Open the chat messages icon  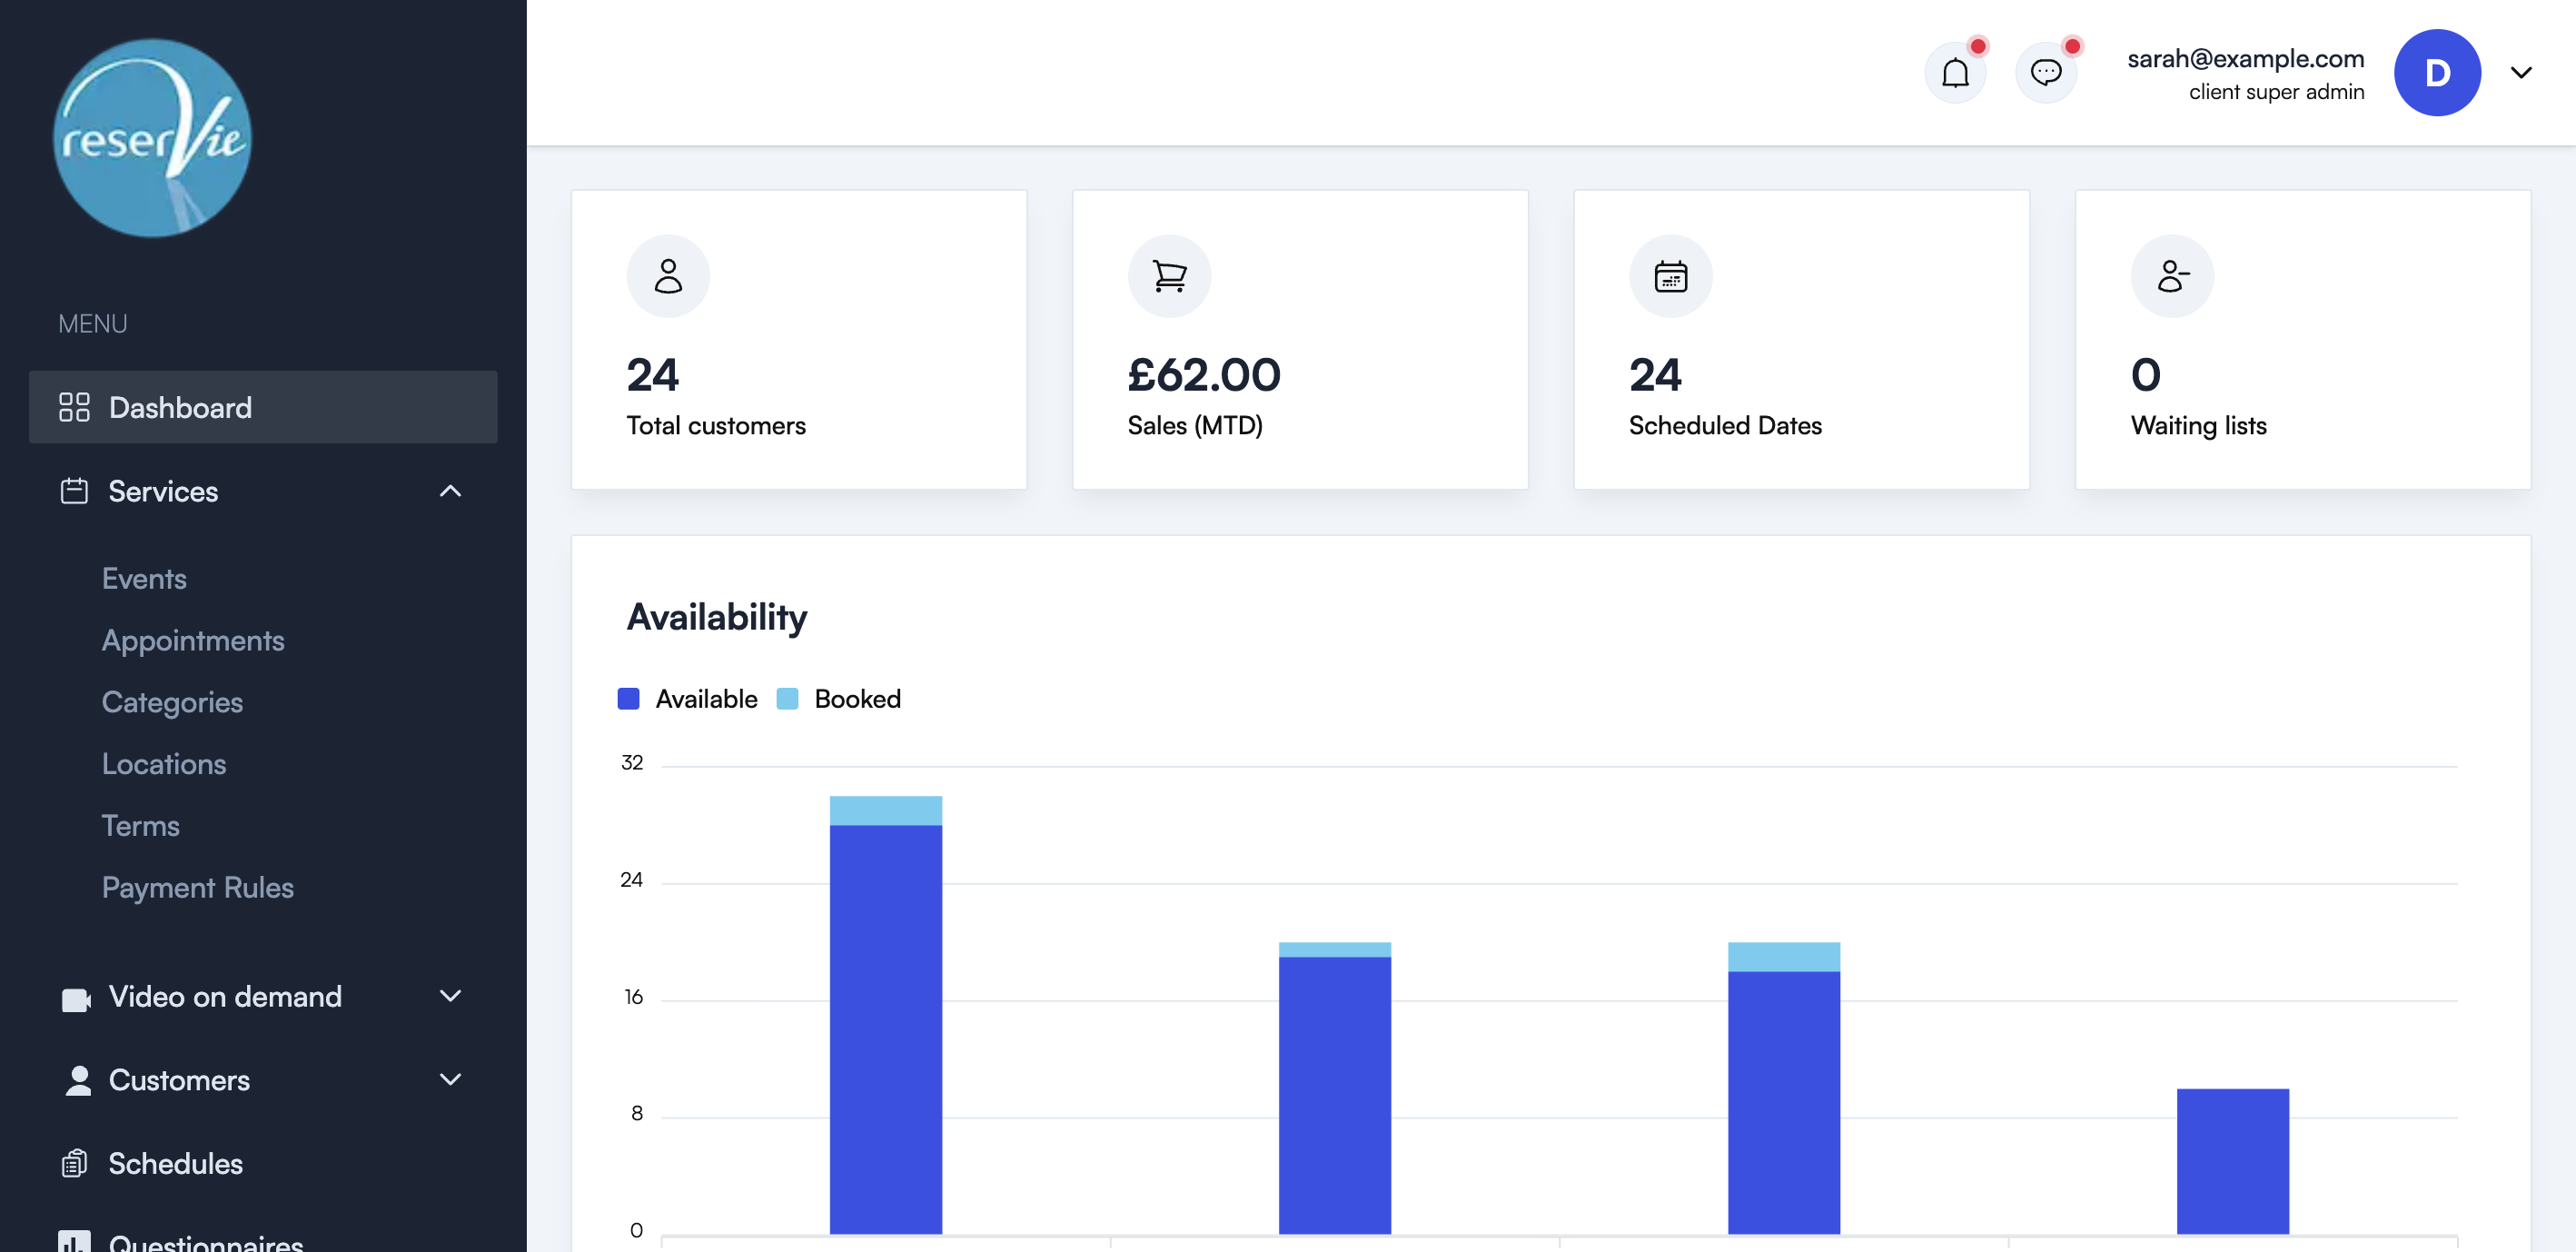[x=2046, y=72]
